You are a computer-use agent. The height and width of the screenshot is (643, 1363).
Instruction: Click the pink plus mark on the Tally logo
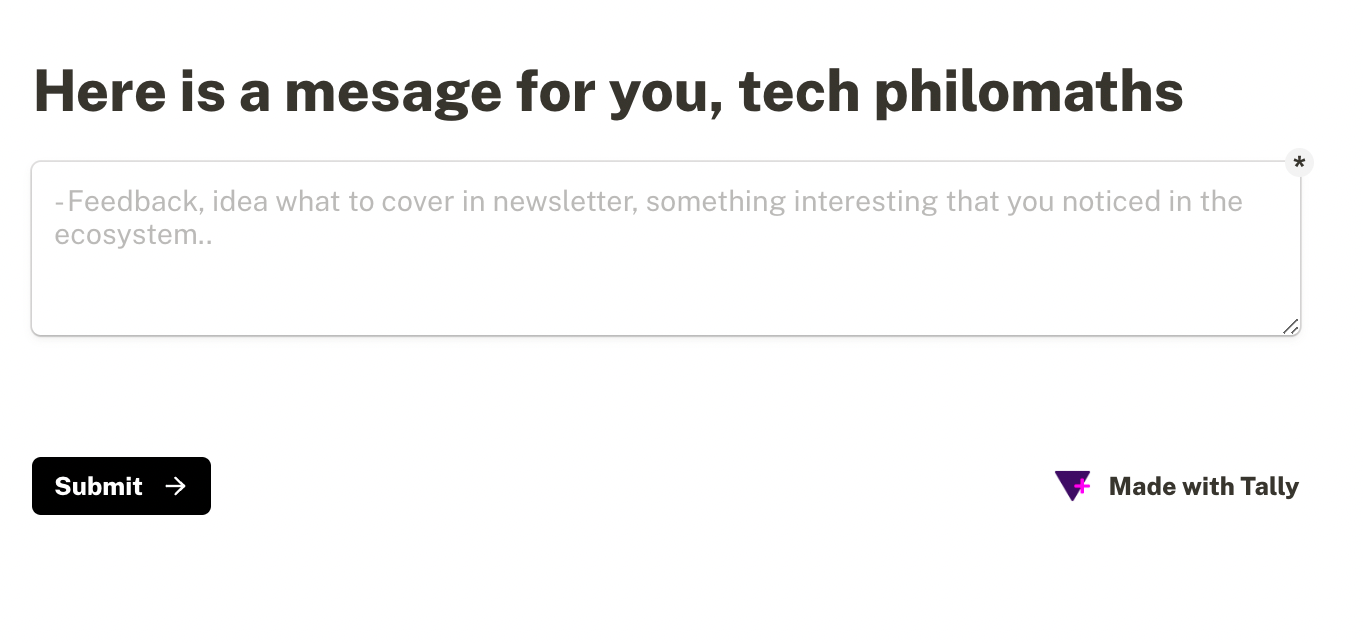1081,486
